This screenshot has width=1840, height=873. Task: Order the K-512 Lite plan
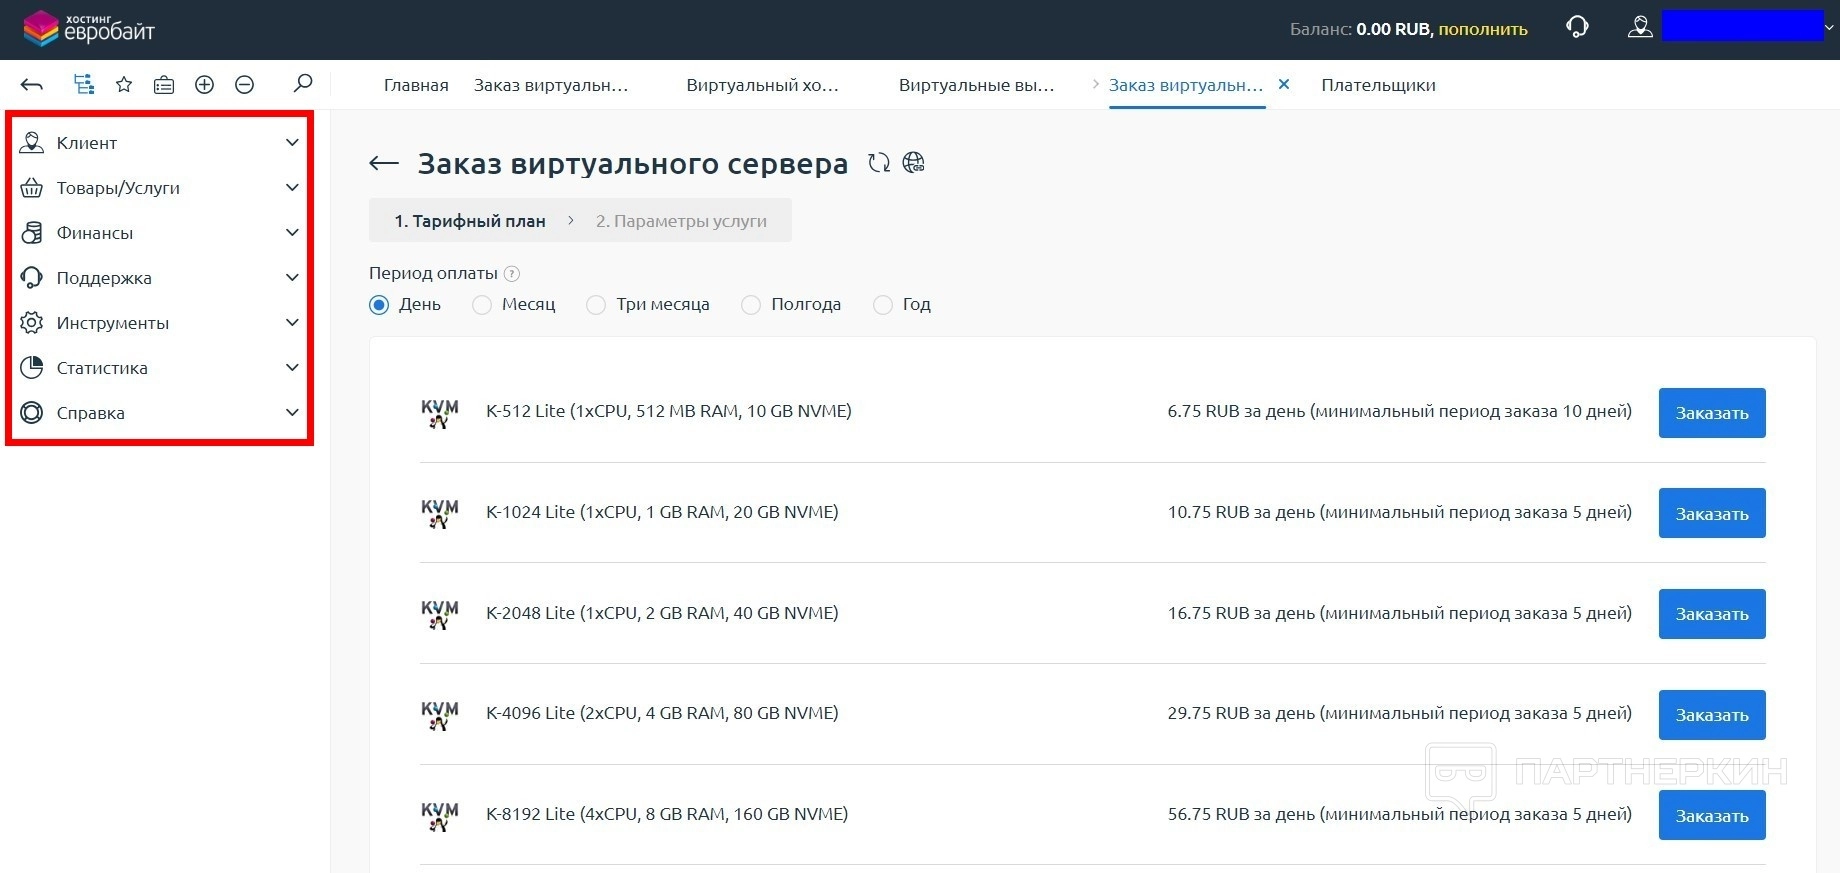[1711, 413]
